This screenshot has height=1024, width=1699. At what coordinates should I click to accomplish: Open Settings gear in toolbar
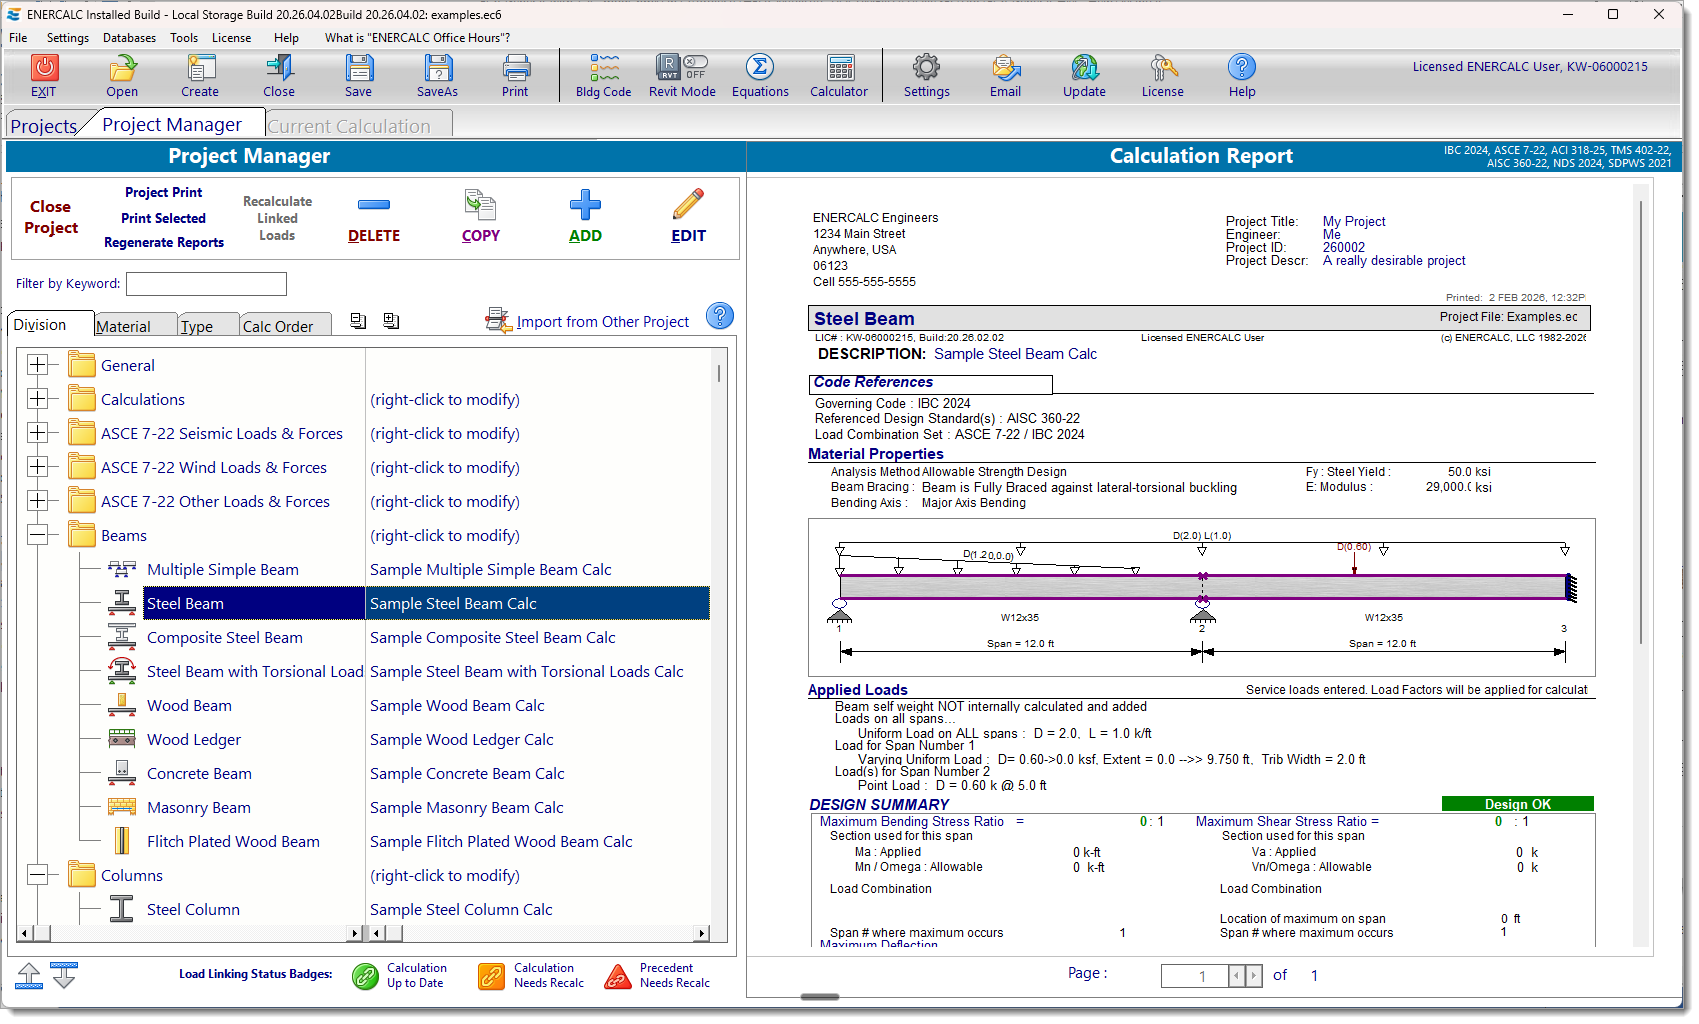pos(927,68)
